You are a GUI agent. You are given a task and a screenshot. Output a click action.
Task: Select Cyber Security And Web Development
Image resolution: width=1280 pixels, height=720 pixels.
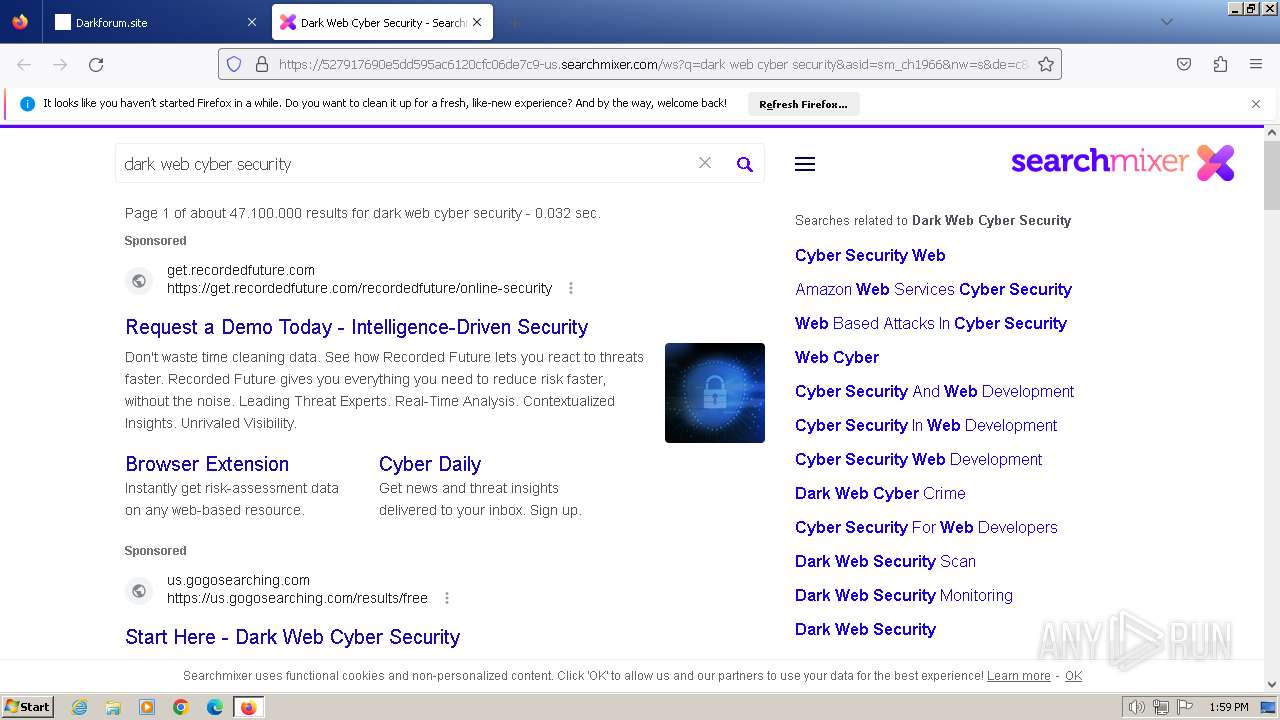click(x=934, y=391)
